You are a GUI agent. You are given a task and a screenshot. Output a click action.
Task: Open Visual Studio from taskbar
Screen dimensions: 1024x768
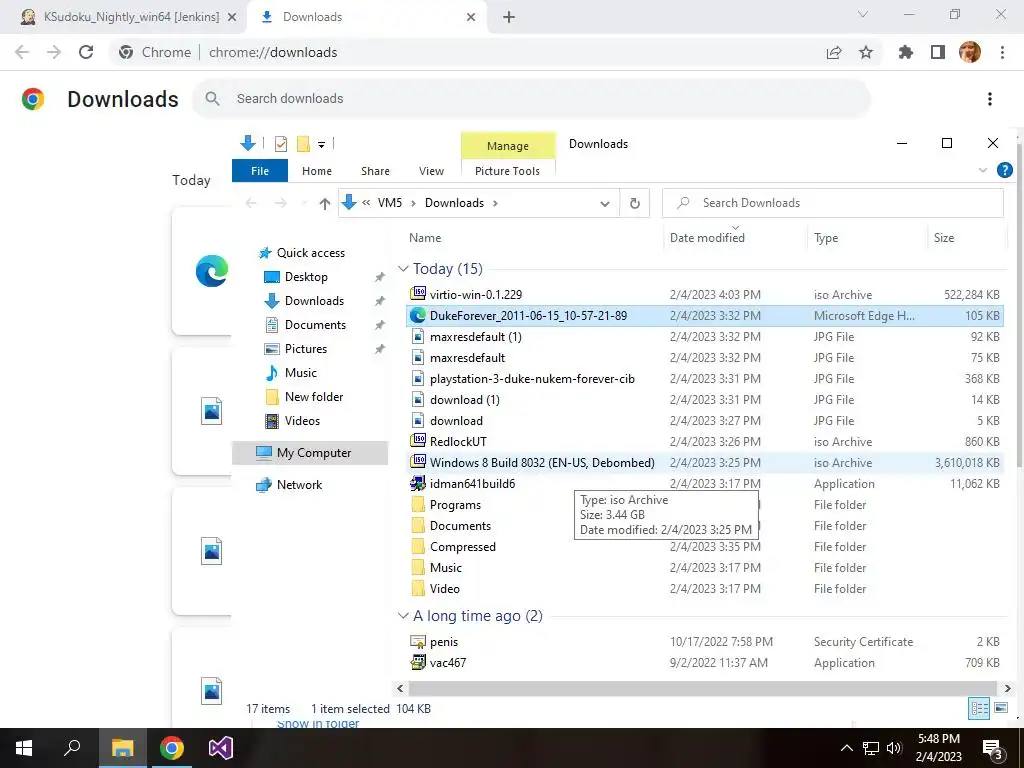(x=221, y=748)
